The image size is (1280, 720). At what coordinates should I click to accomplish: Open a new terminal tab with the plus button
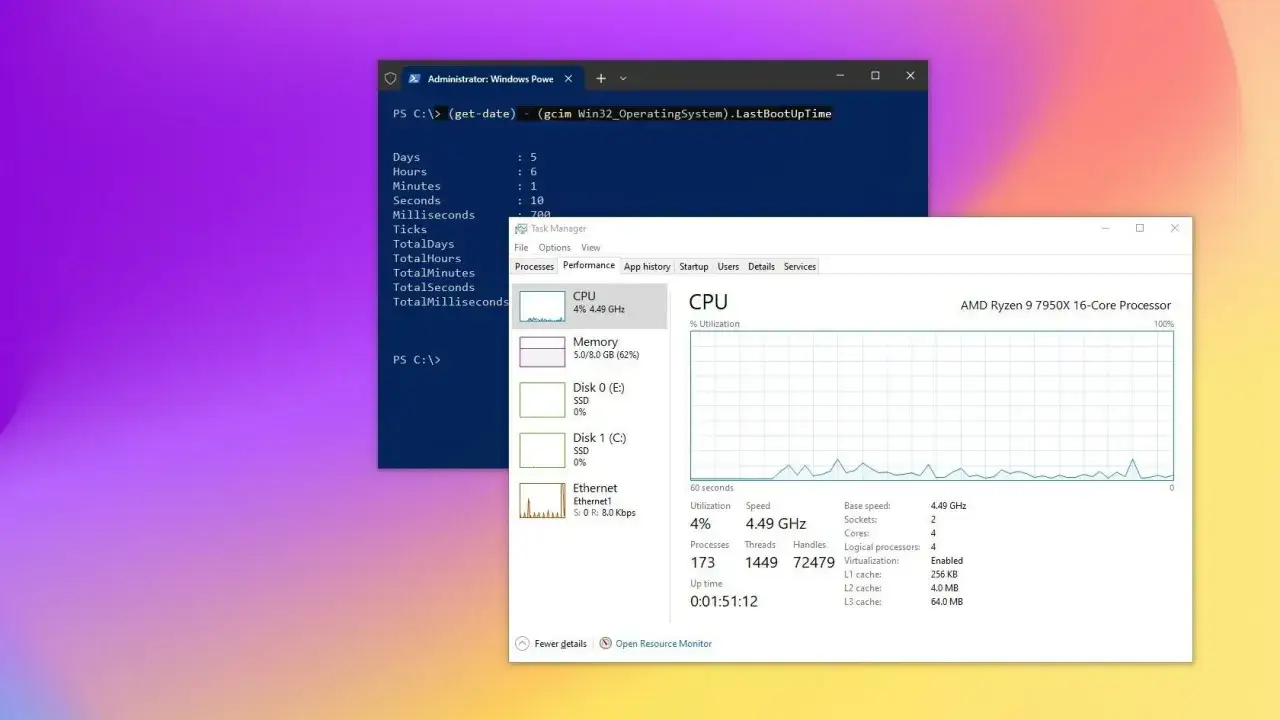tap(601, 78)
